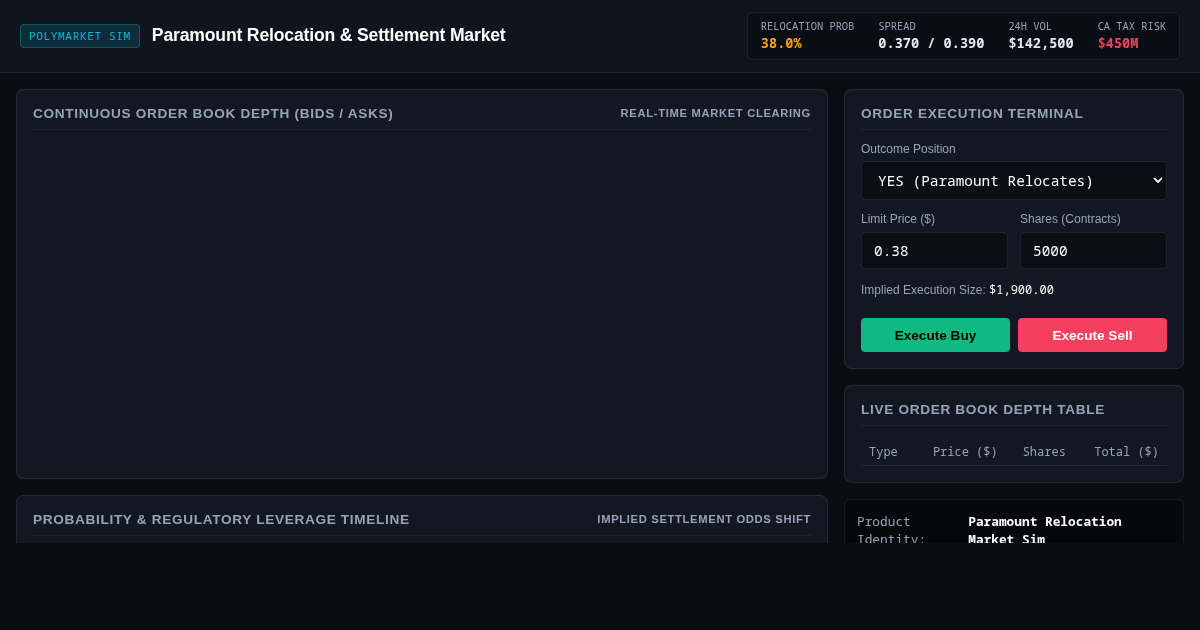Screen dimensions: 1200x630
Task: Click the CA Tax Risk value $450M
Action: 1118,43
